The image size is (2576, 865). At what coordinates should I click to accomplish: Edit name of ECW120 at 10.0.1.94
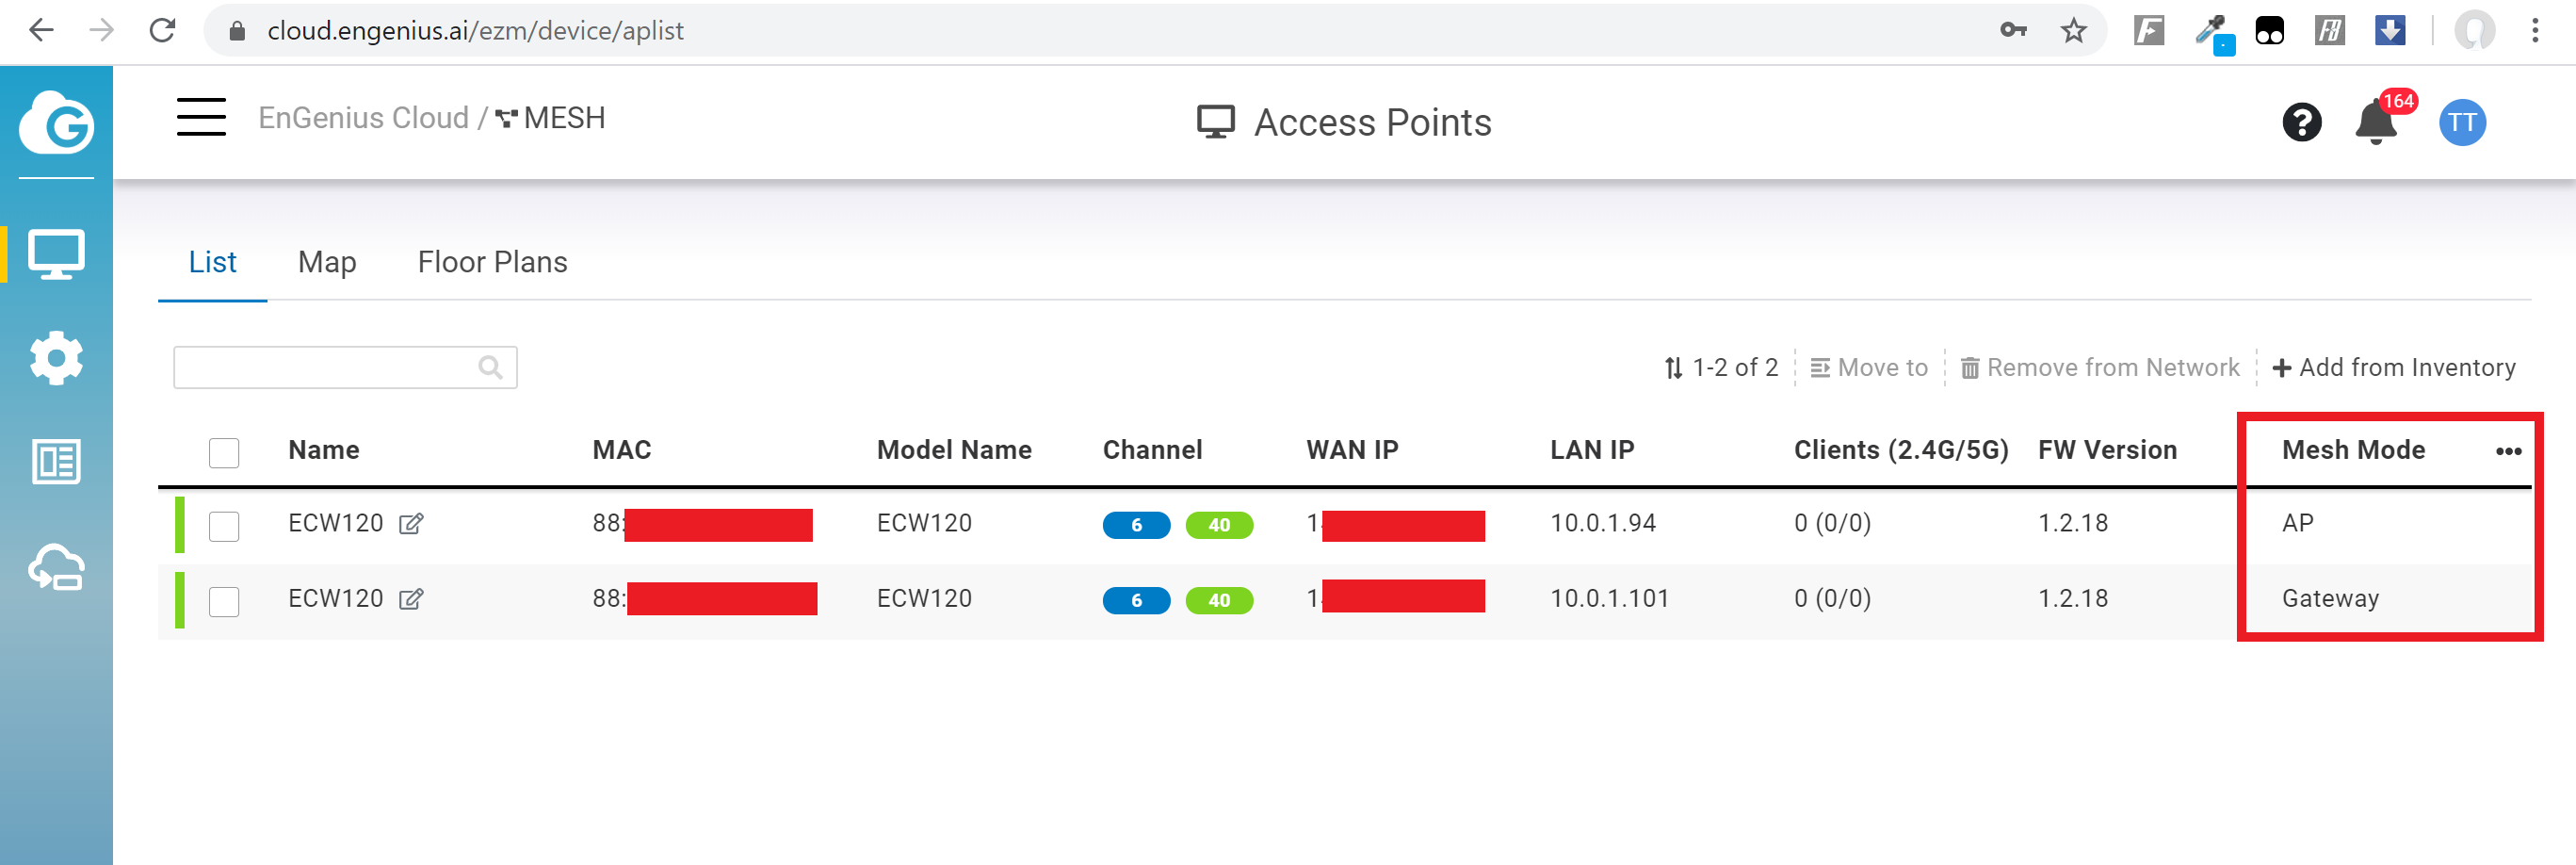tap(411, 523)
